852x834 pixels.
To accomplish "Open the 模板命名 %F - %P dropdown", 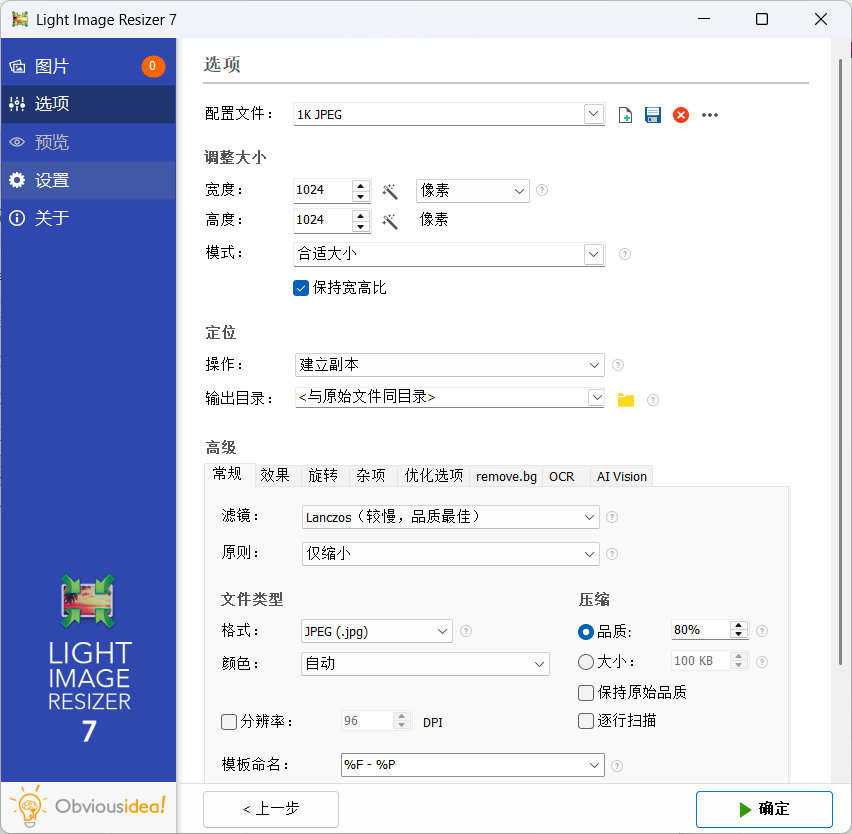I will 594,765.
